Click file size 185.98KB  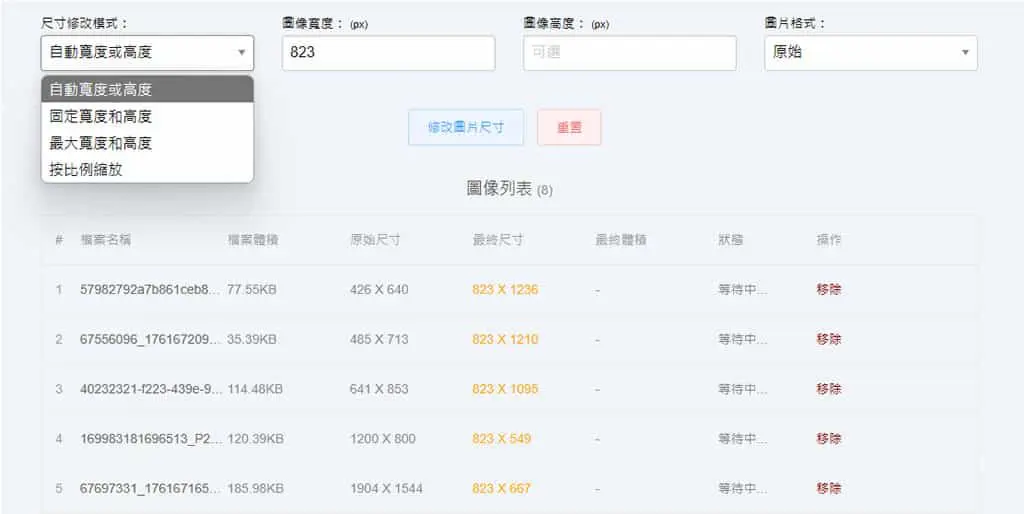pos(255,488)
